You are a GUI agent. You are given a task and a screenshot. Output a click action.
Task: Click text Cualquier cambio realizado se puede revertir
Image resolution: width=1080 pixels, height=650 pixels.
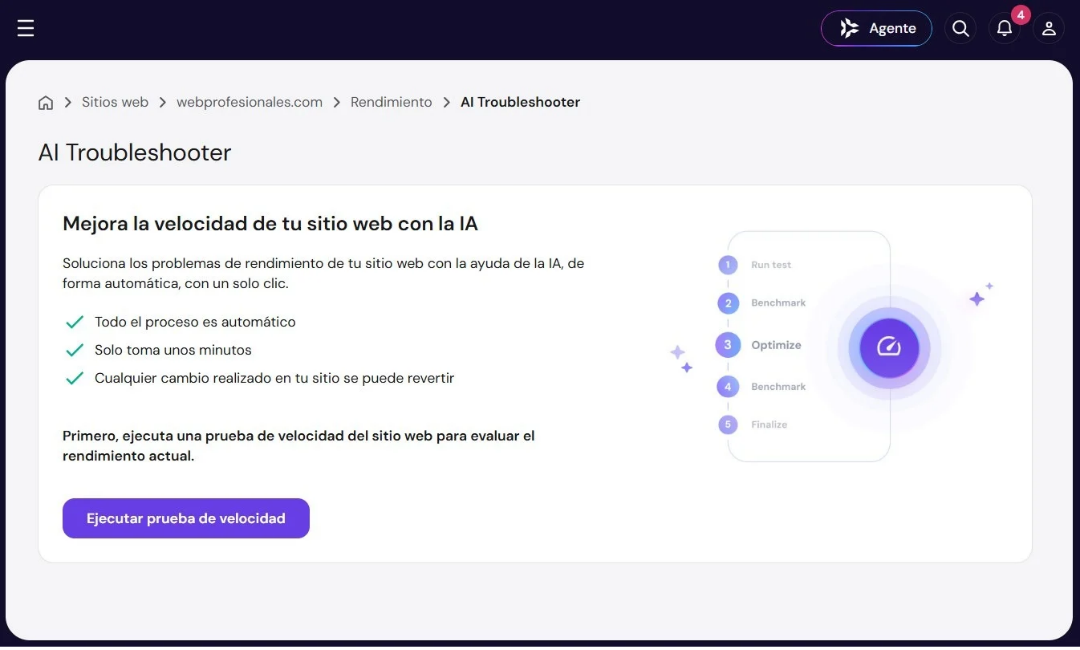[x=274, y=379]
